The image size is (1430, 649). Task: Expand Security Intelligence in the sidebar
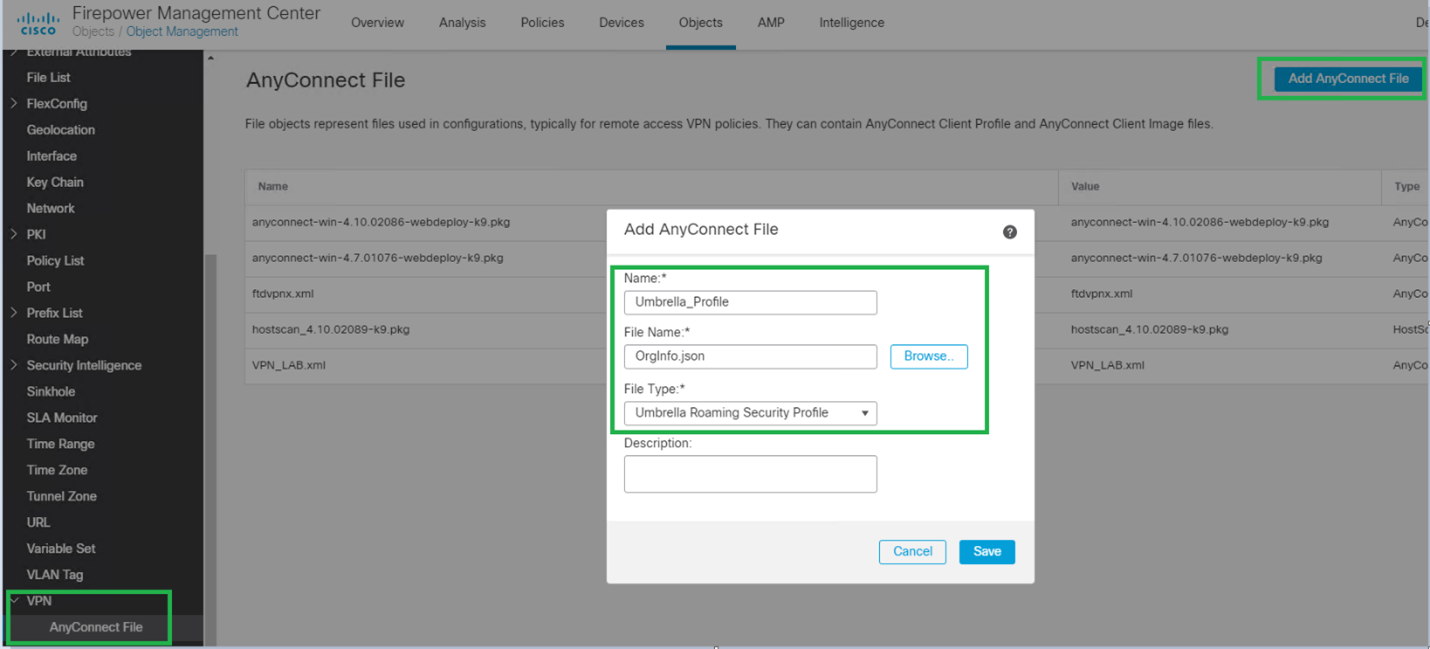click(14, 365)
